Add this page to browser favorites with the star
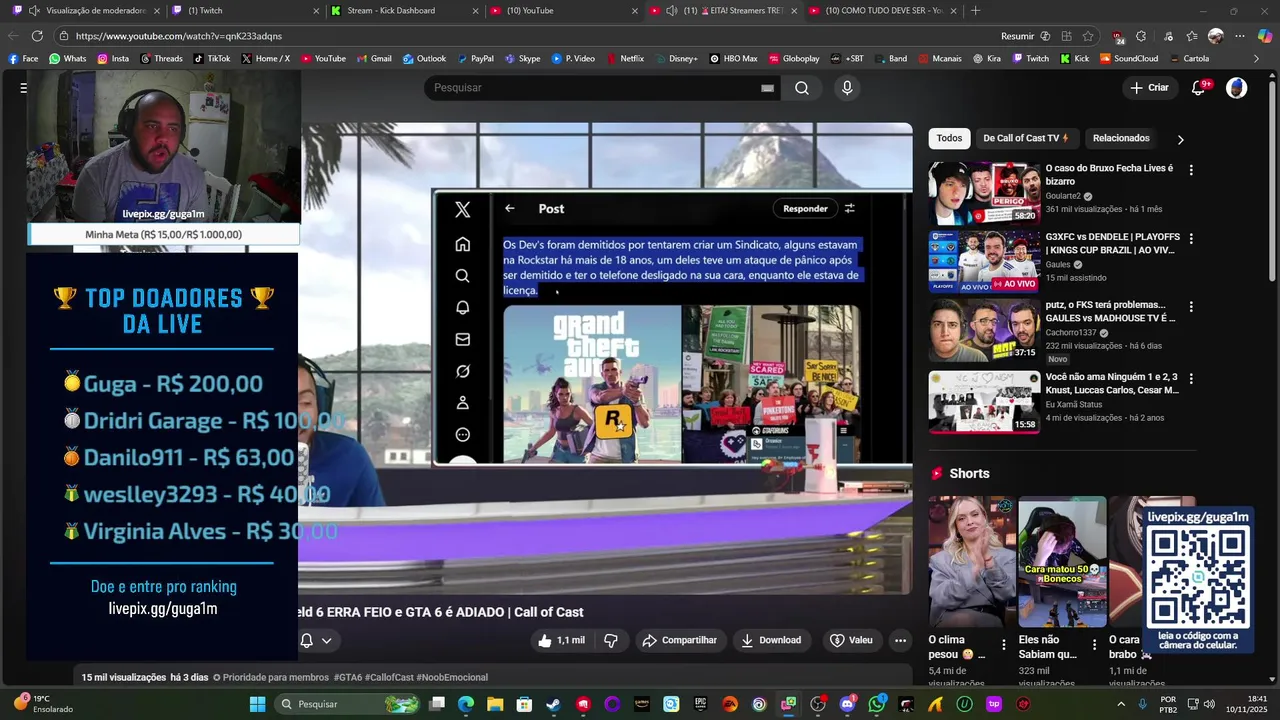The image size is (1280, 720). [1088, 36]
